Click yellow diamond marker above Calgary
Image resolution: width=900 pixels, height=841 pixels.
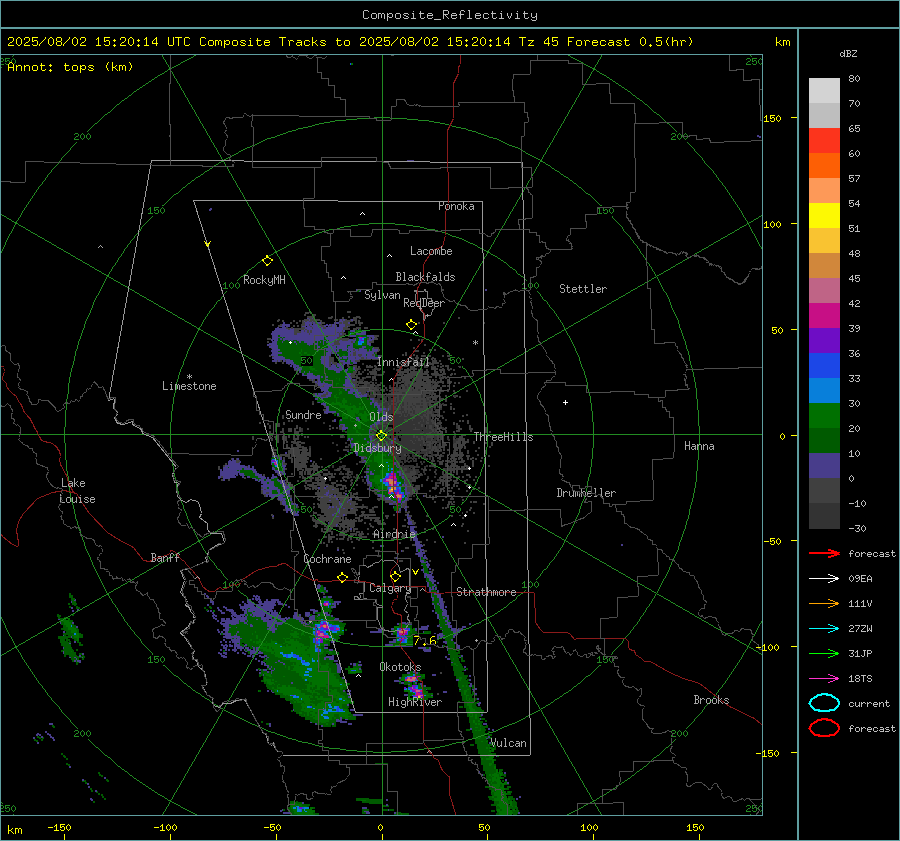(x=395, y=576)
